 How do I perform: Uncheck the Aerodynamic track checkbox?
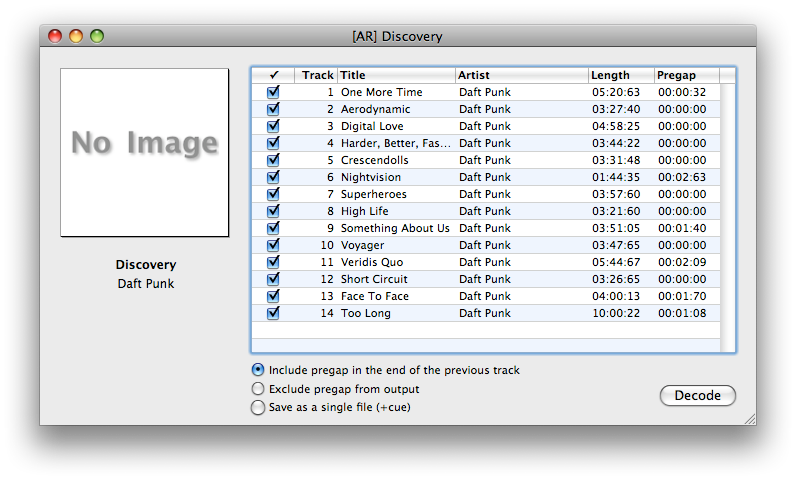273,109
